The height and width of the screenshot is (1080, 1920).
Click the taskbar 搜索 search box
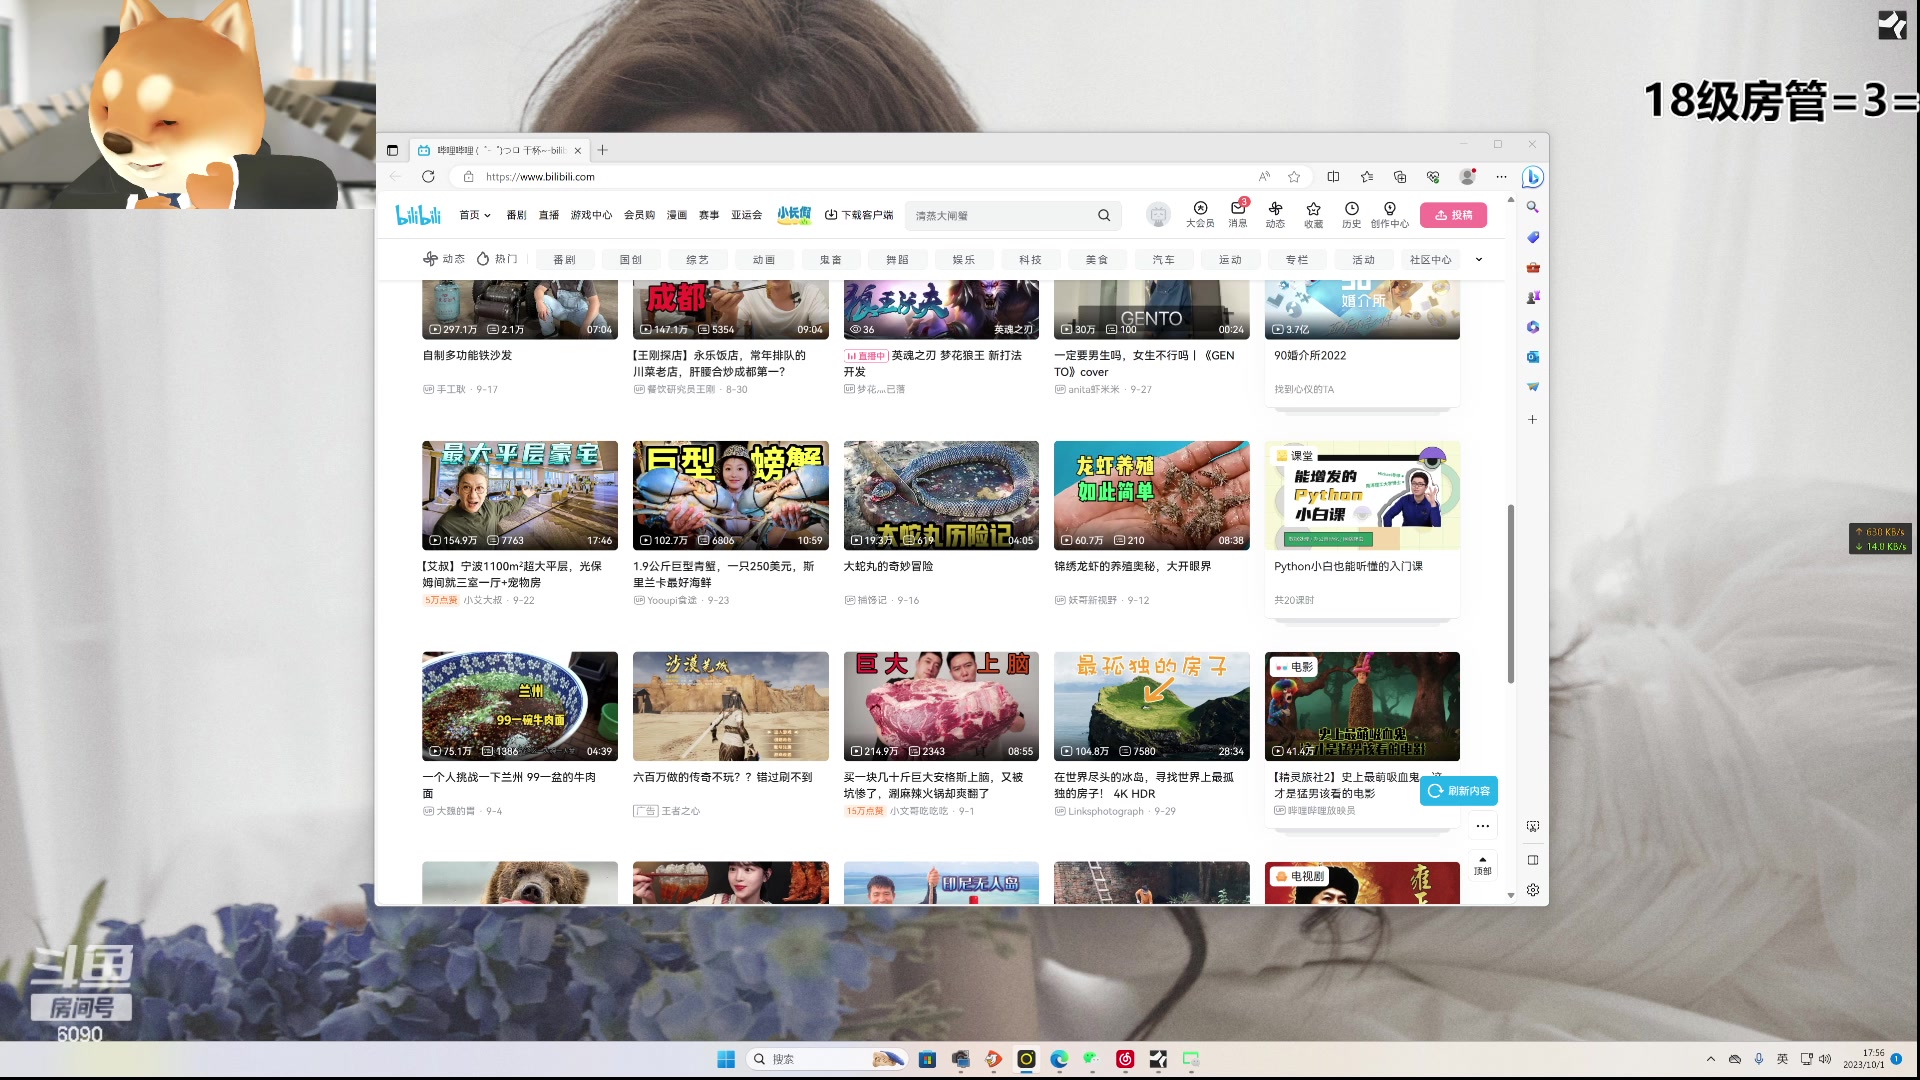[827, 1059]
